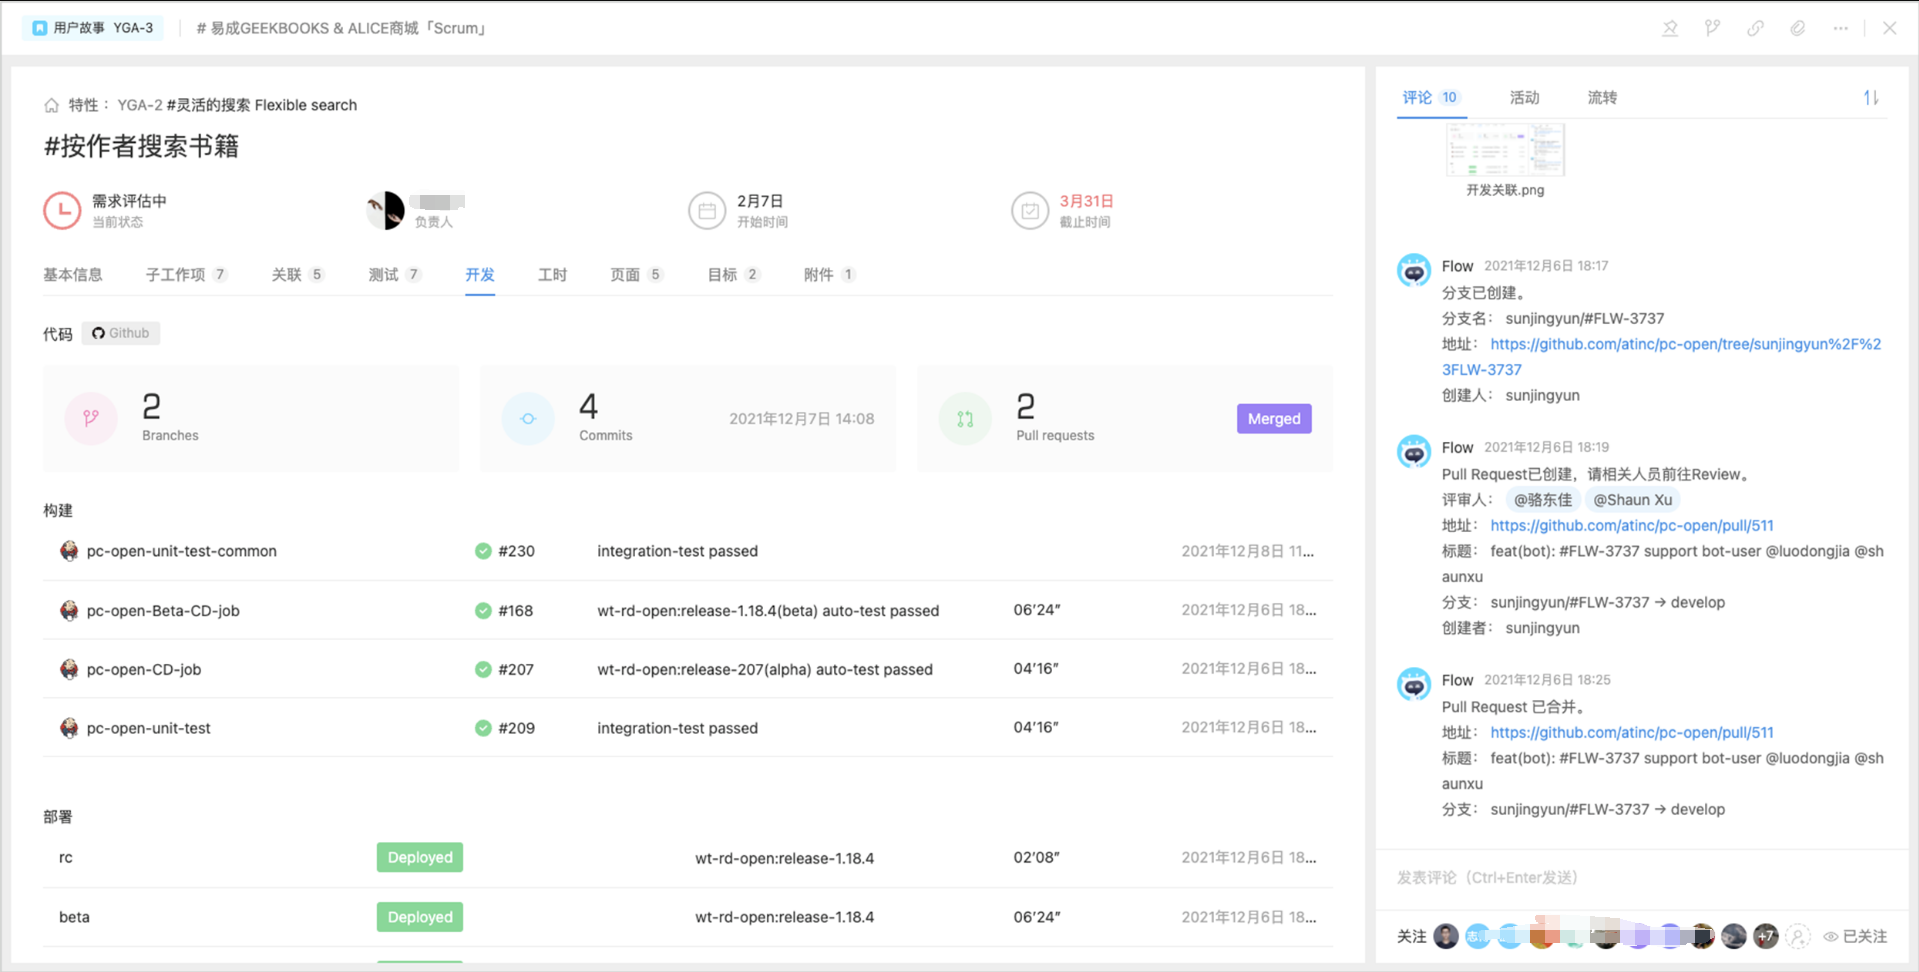The width and height of the screenshot is (1919, 972).
Task: Copy link using the chain icon
Action: (1755, 28)
